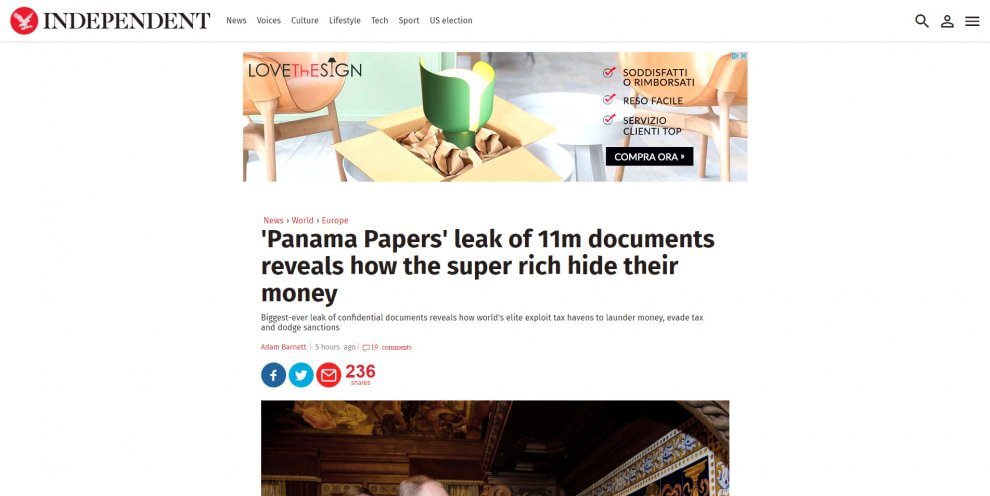Open the Tech section
Screen dimensions: 990x496
click(379, 21)
